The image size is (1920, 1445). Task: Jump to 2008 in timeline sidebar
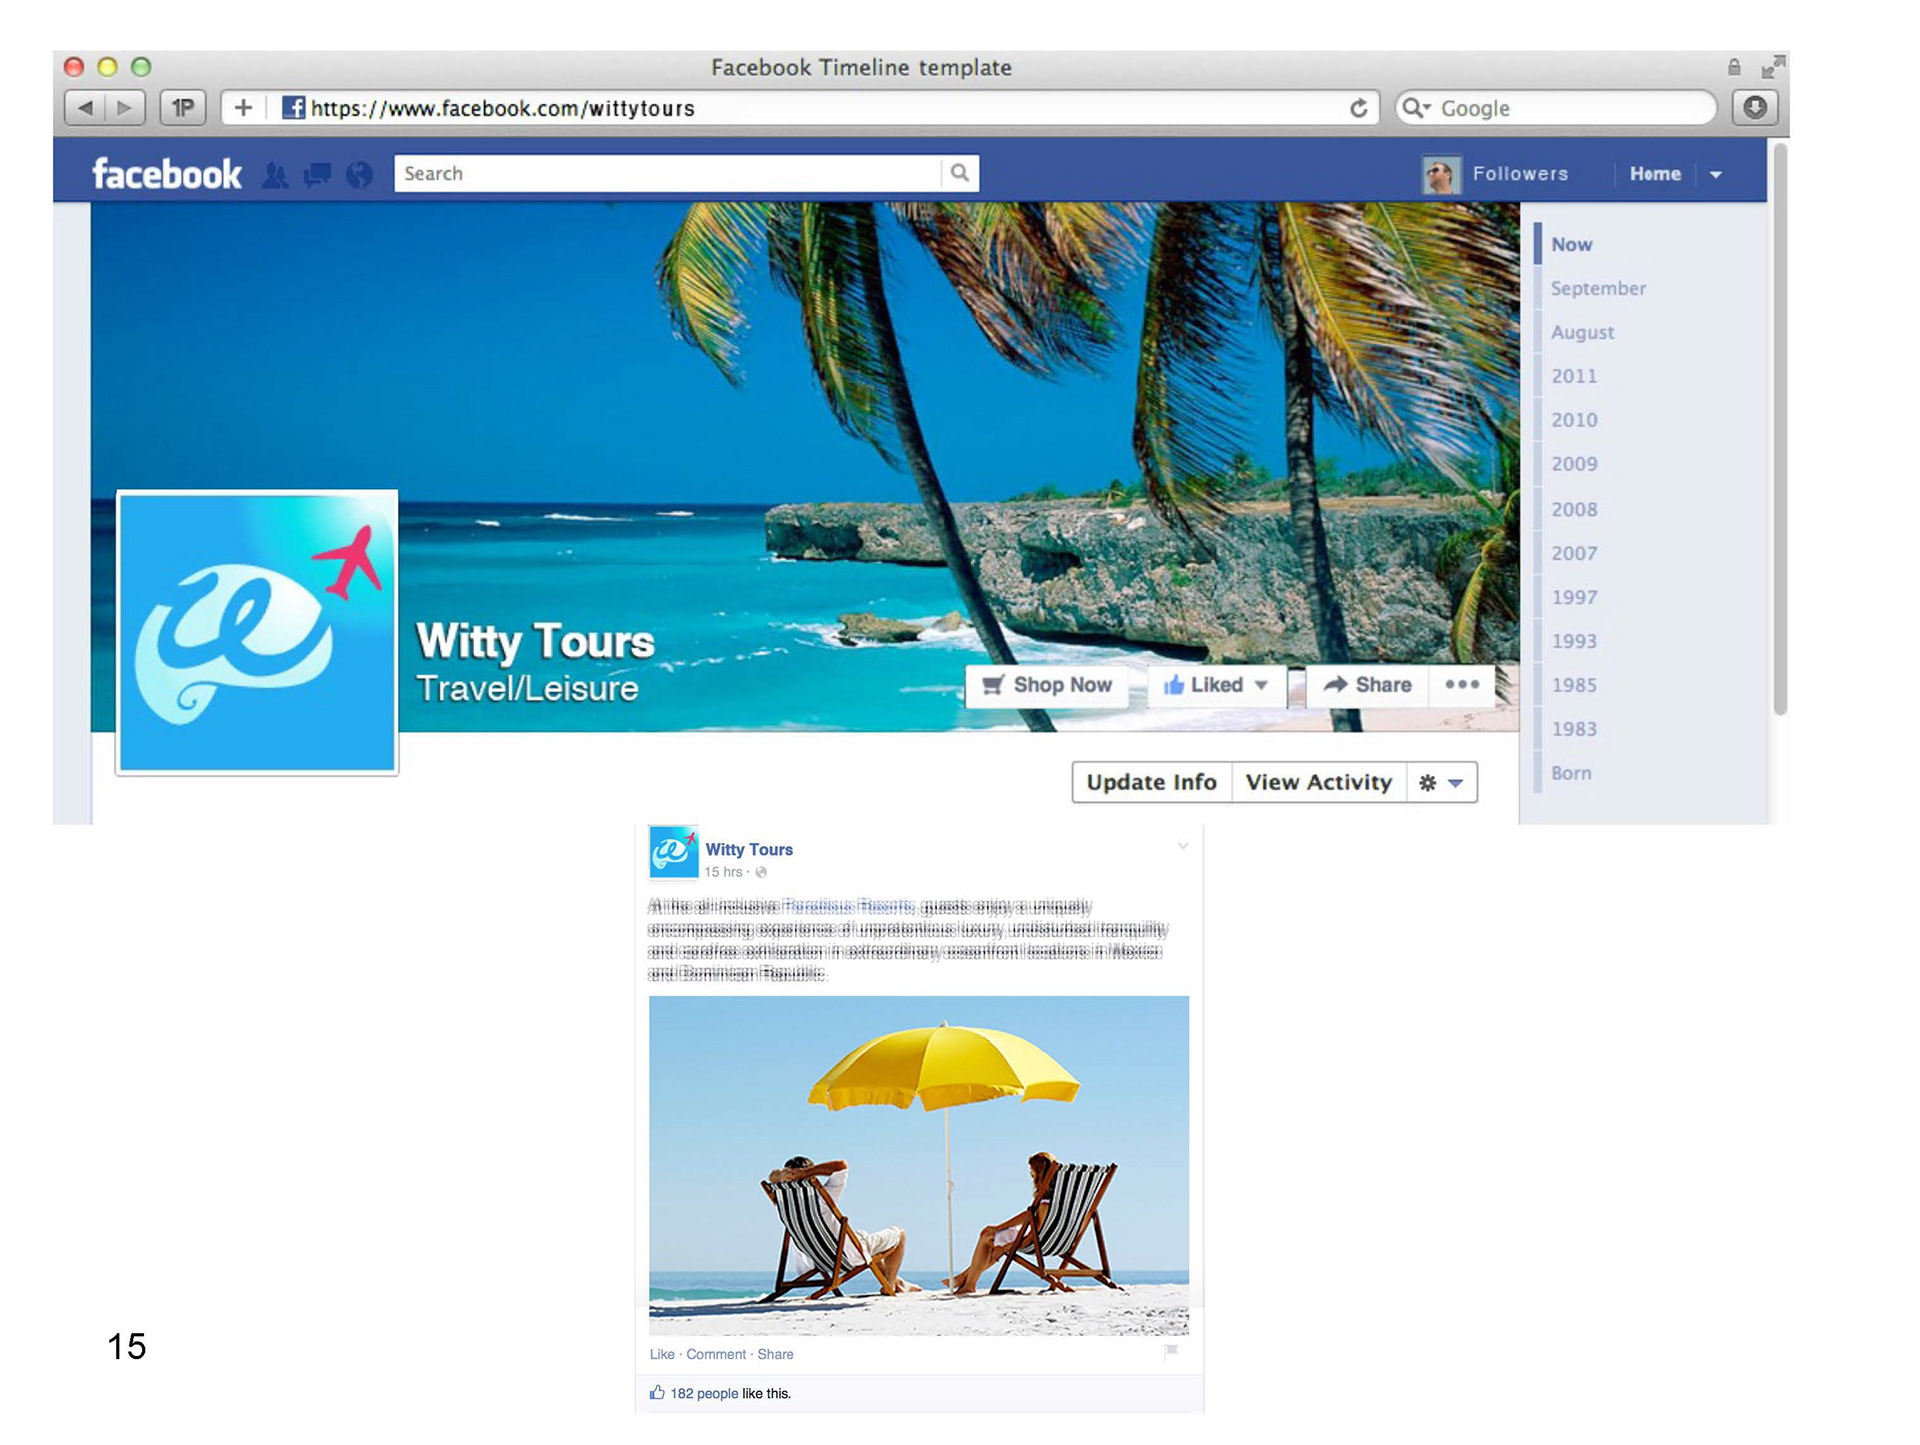pyautogui.click(x=1574, y=510)
